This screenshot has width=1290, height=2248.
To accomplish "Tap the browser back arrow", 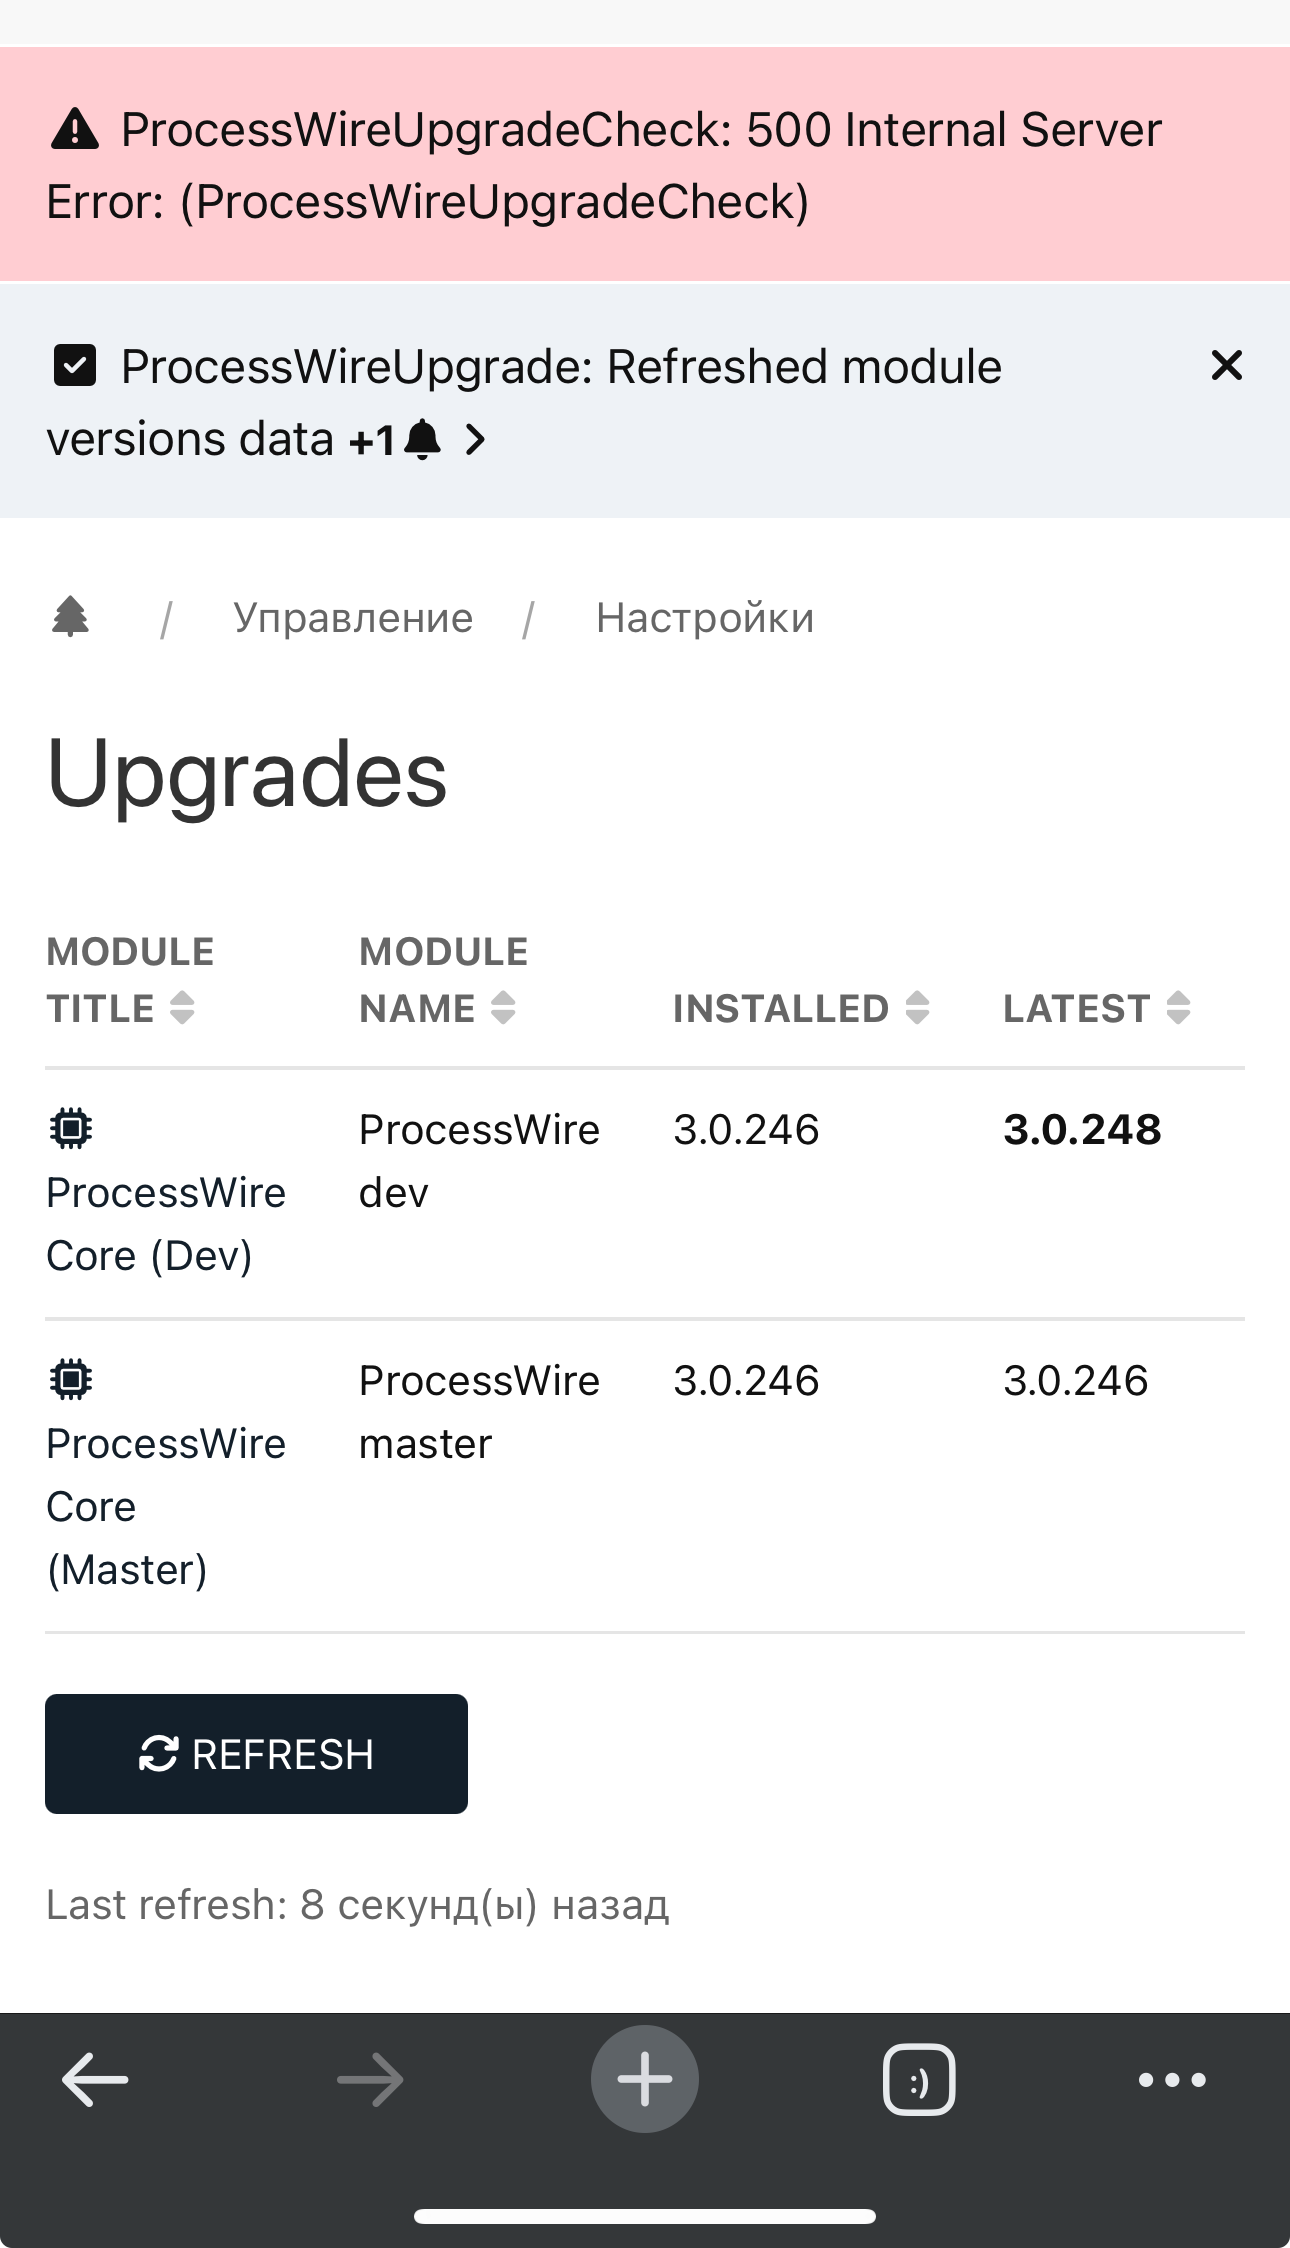I will [95, 2080].
